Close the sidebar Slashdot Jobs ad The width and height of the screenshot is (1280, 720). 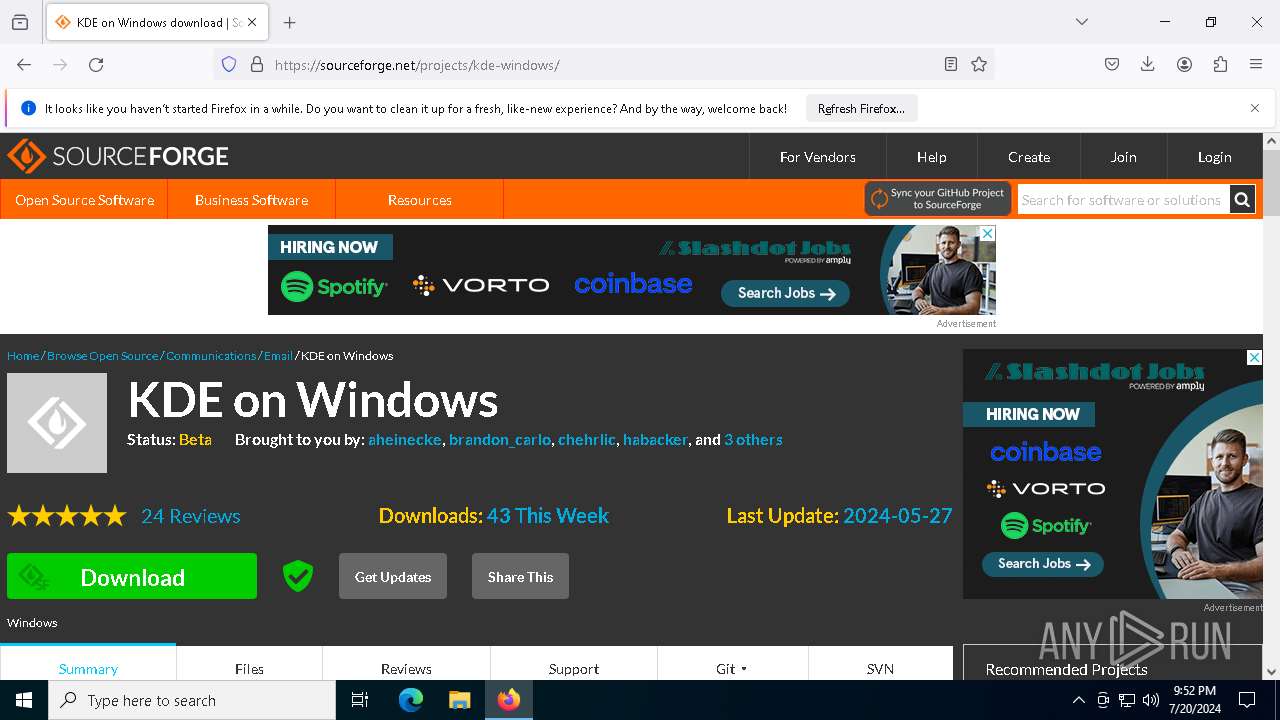point(1254,357)
